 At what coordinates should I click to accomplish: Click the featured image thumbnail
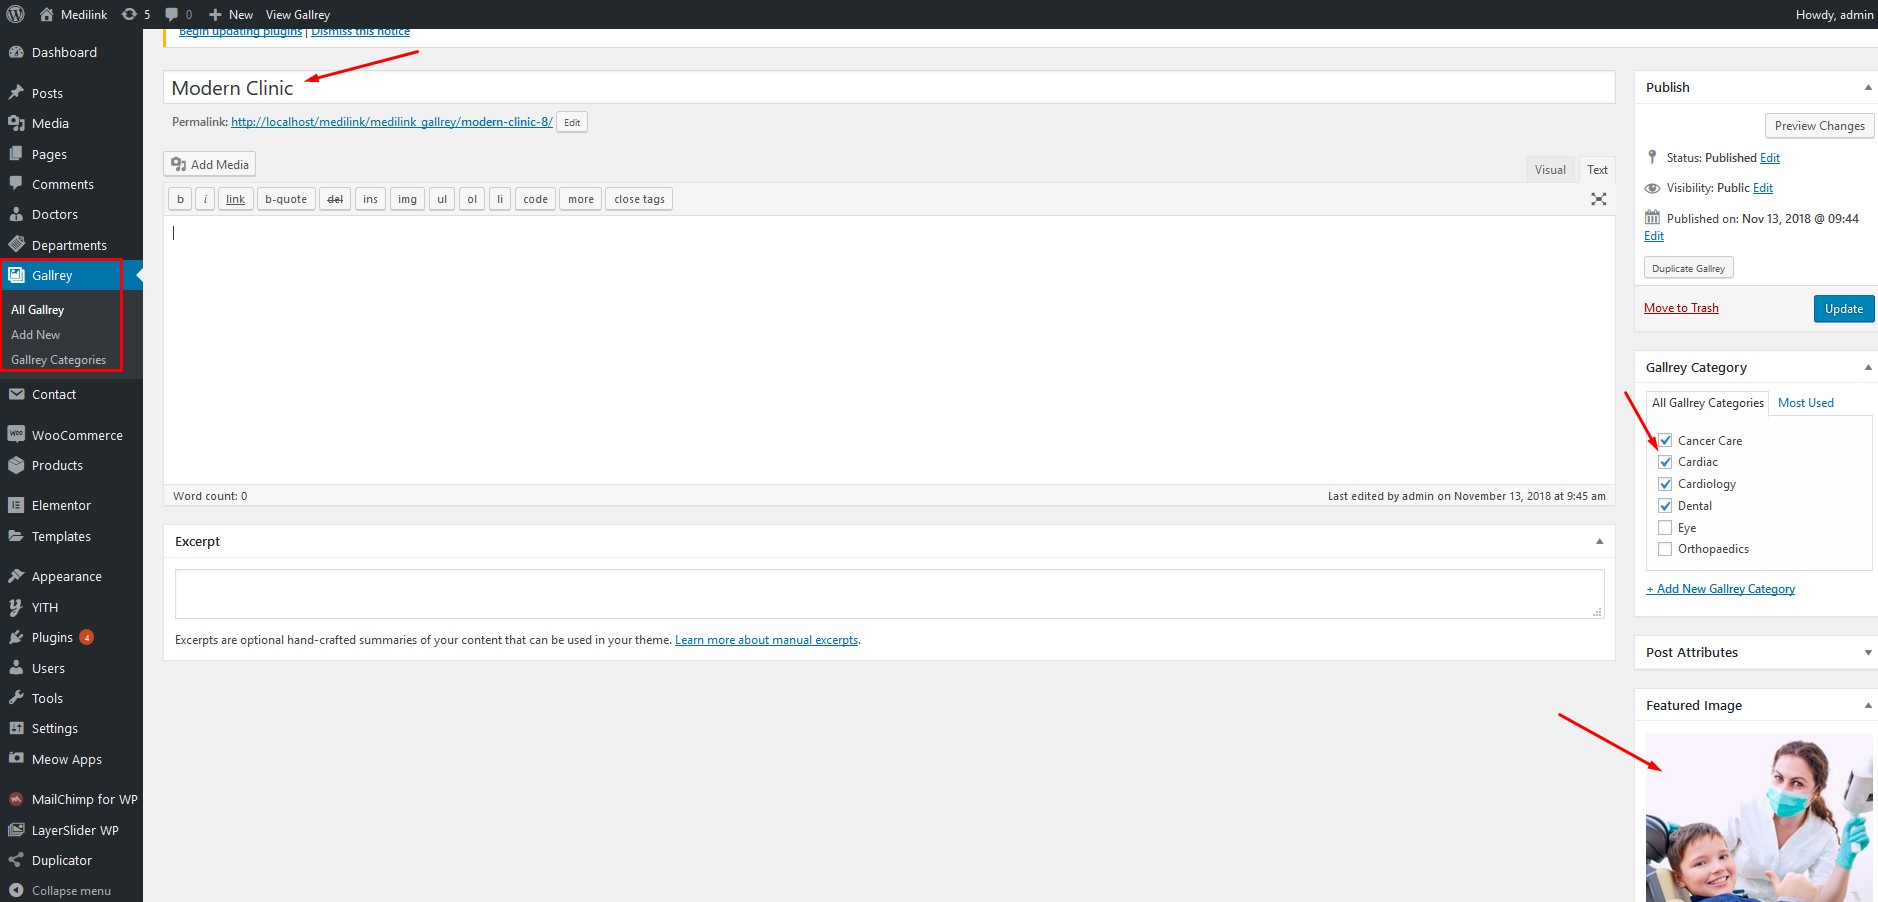(1759, 817)
